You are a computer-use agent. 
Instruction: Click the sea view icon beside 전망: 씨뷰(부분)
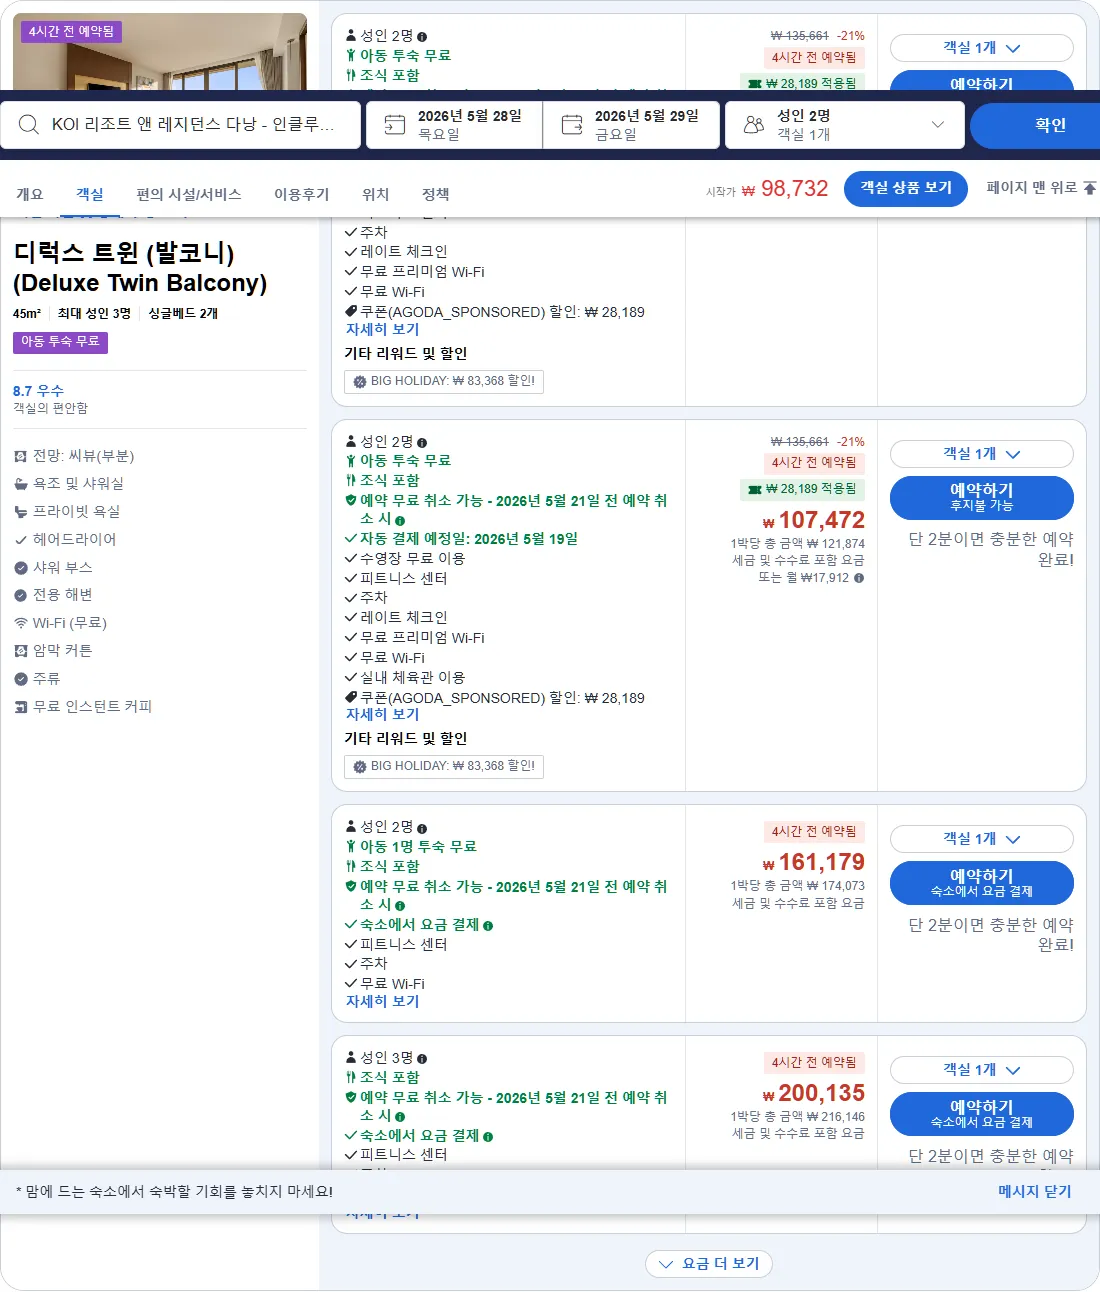21,456
